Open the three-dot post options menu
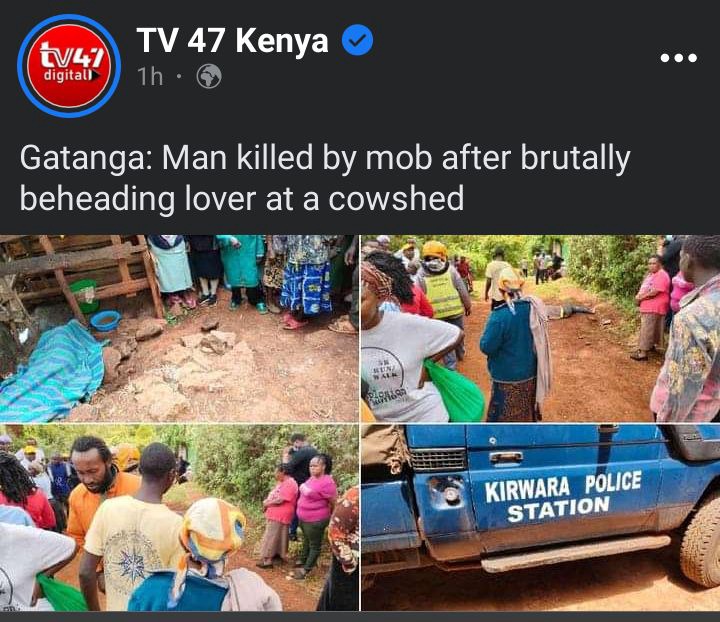 pyautogui.click(x=678, y=58)
